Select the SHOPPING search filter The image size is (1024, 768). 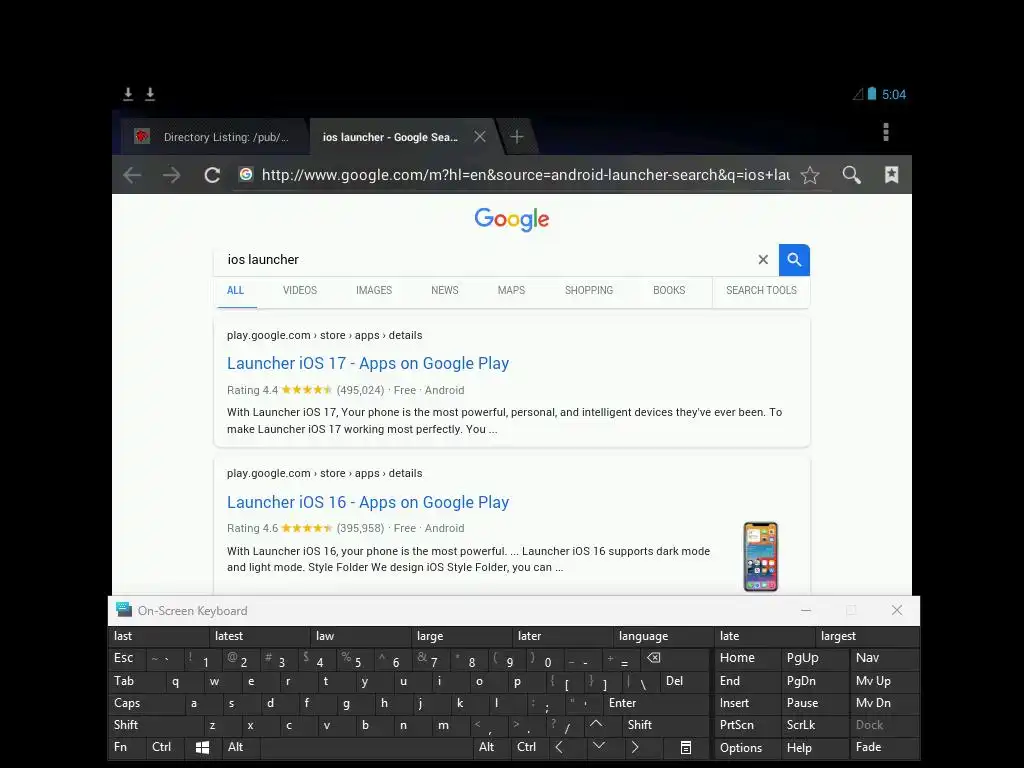(x=589, y=291)
